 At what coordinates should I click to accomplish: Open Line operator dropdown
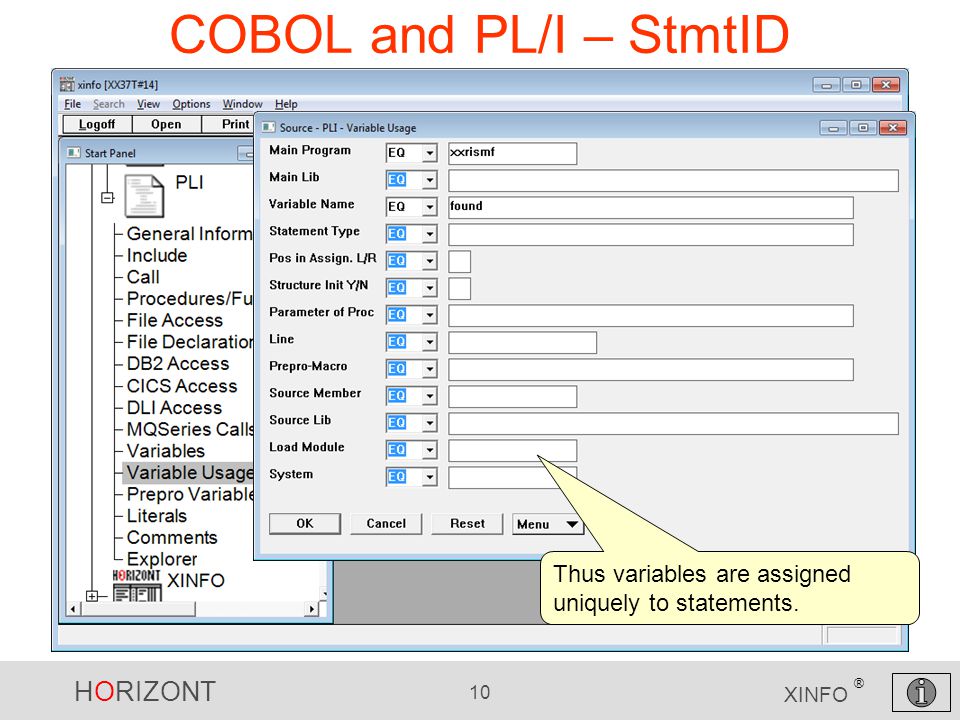[430, 342]
